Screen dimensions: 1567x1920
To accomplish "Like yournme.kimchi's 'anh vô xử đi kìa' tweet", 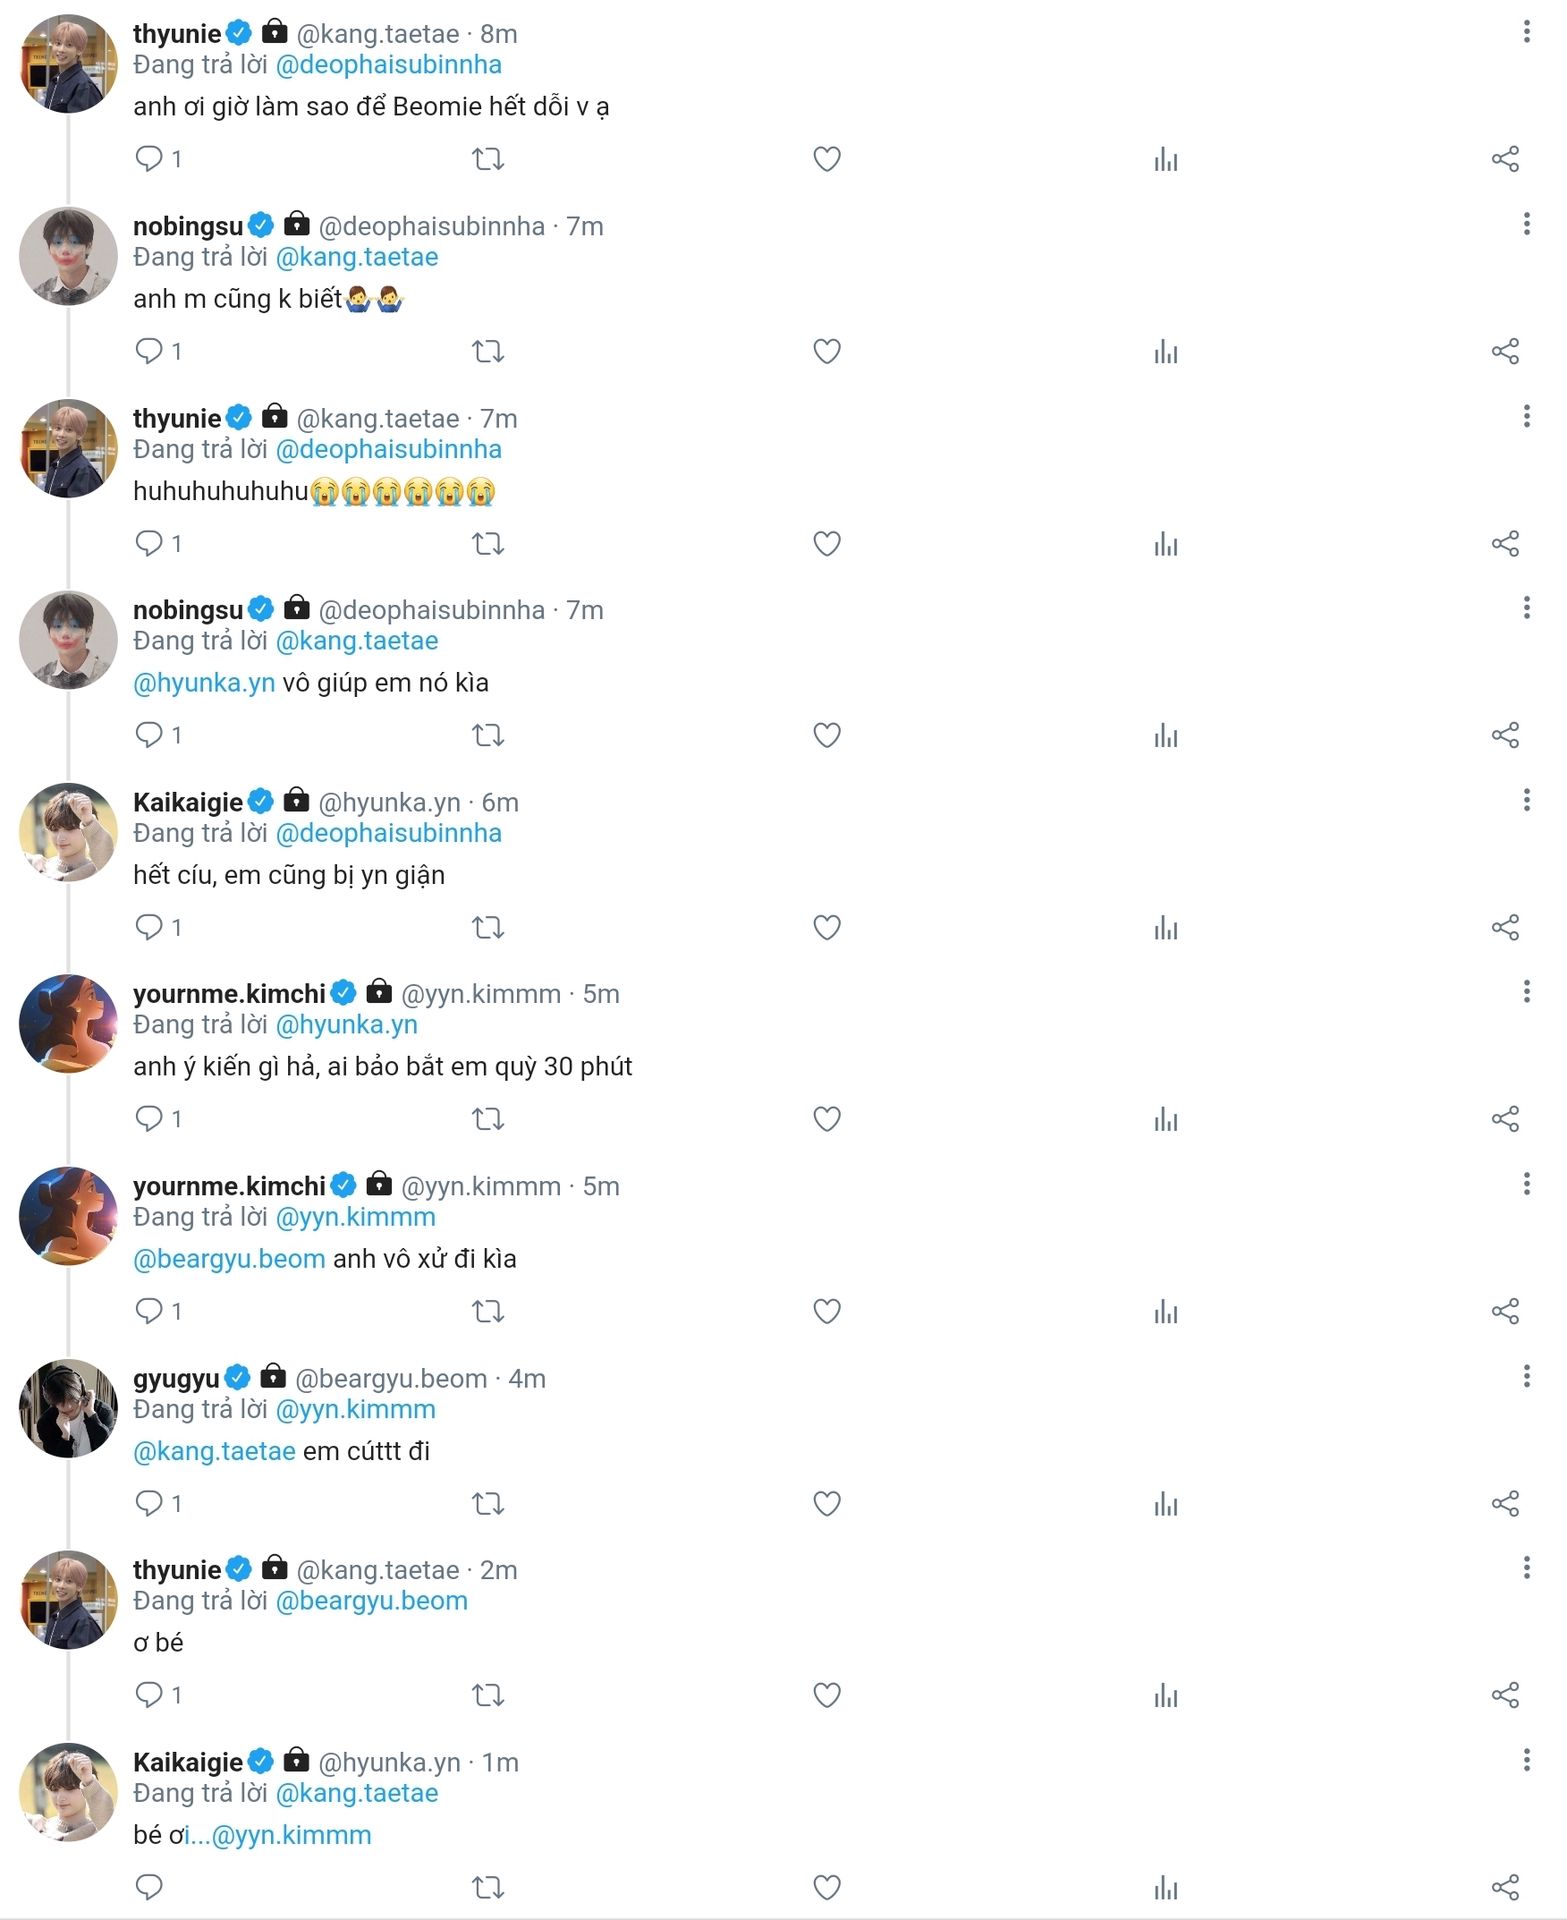I will (826, 1311).
